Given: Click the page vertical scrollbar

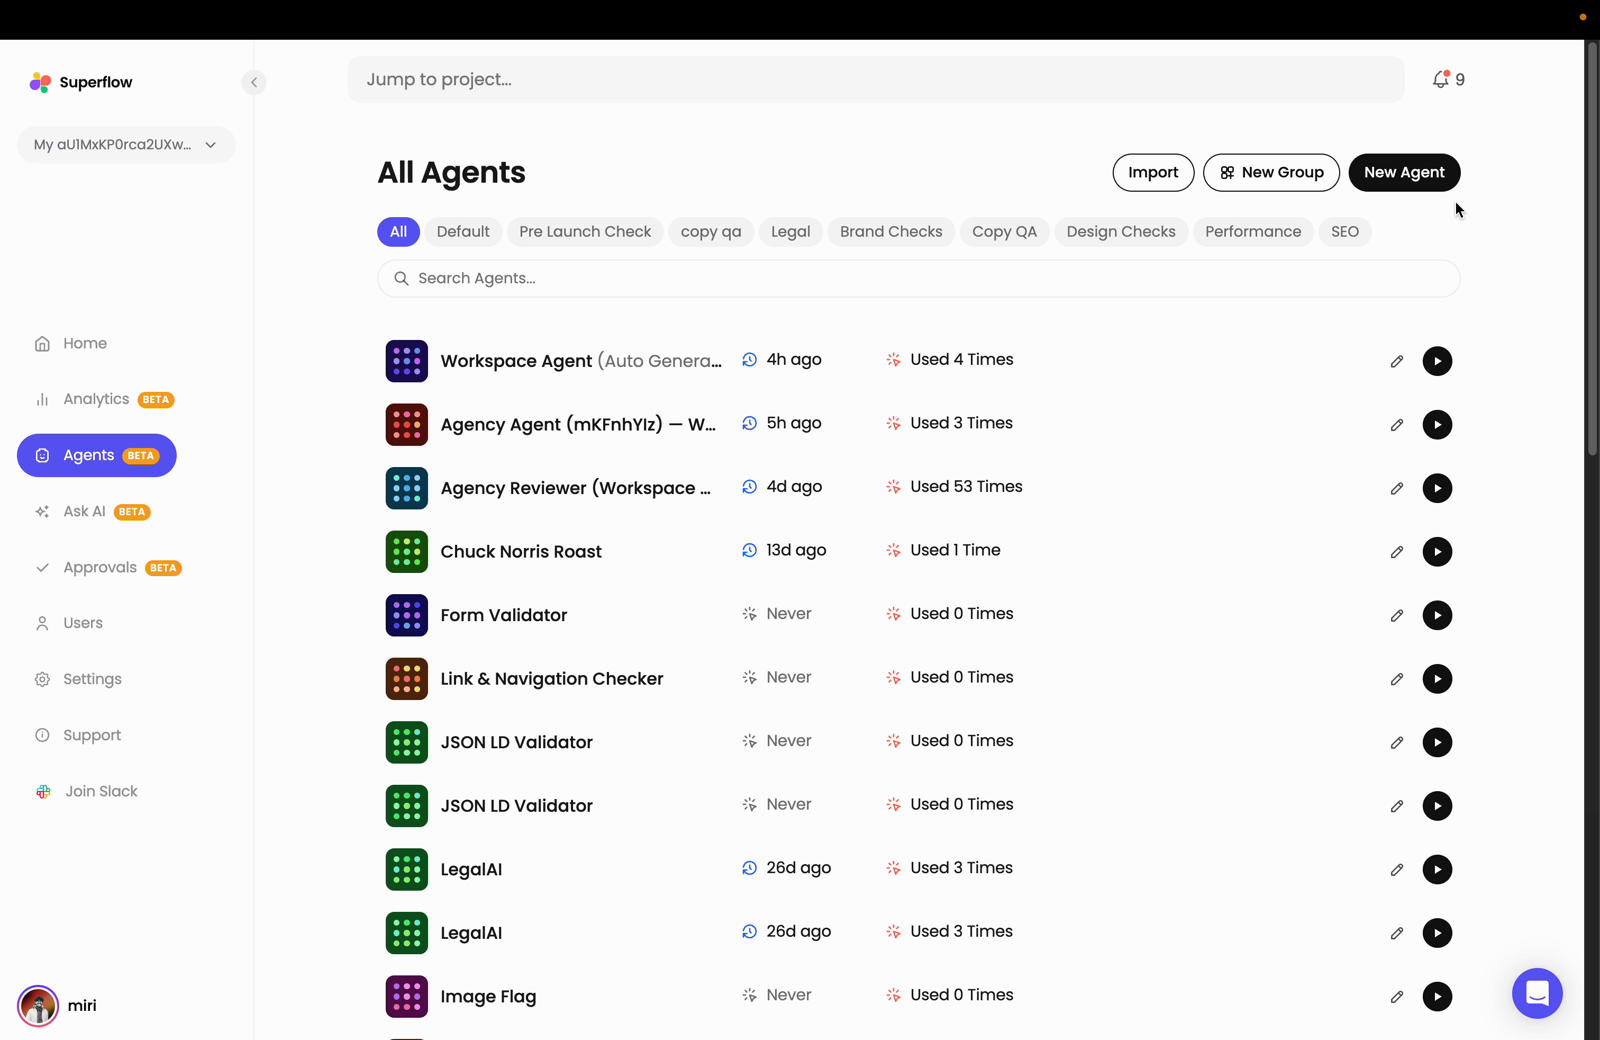Looking at the screenshot, I should (x=1592, y=250).
